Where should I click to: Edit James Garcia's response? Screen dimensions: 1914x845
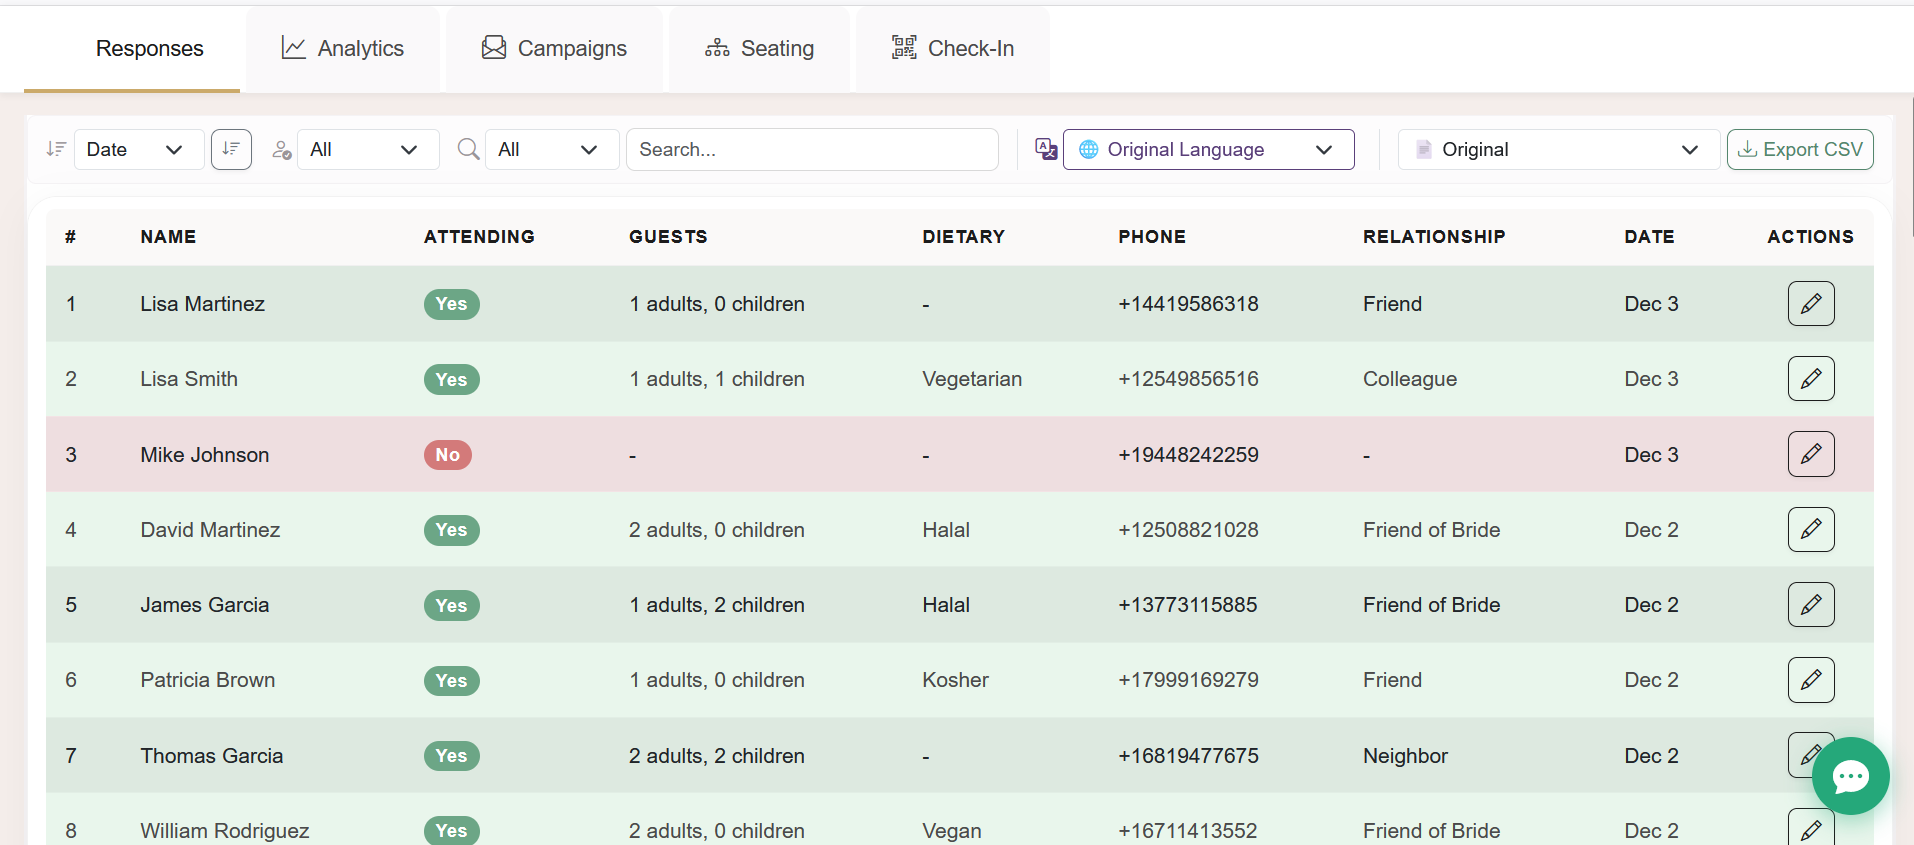(1811, 604)
